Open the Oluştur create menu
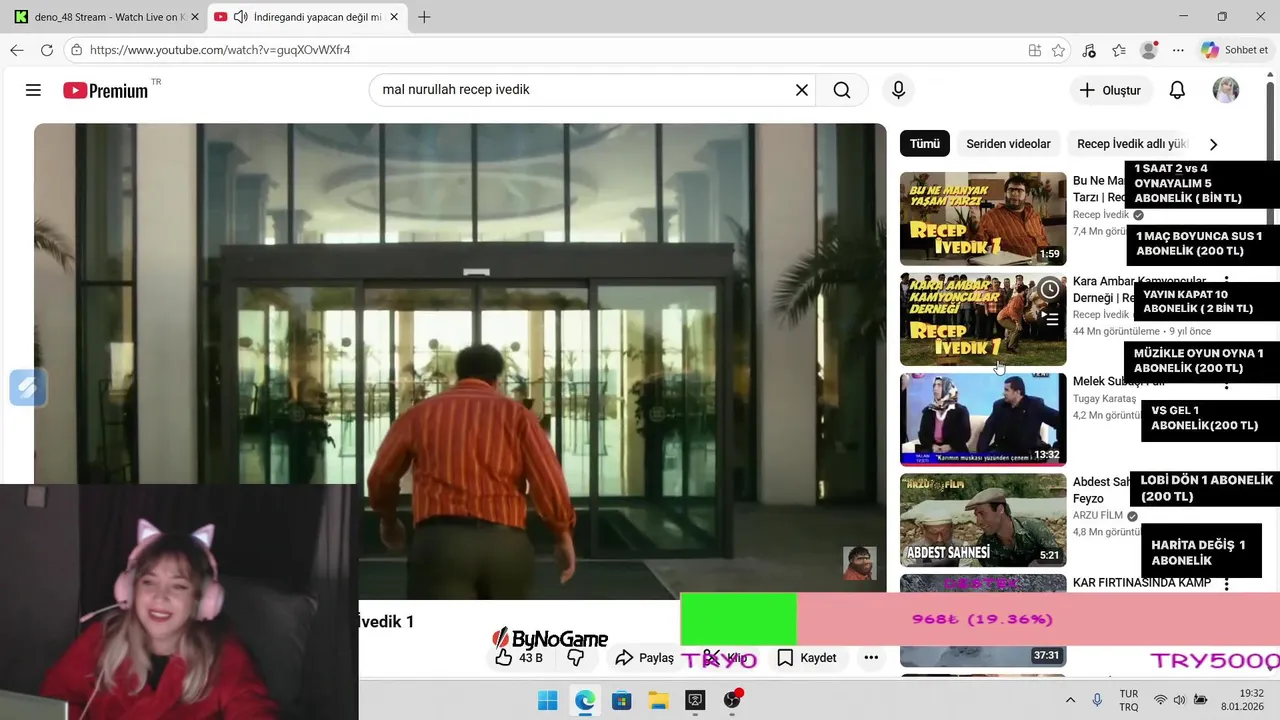1280x720 pixels. (x=1111, y=90)
